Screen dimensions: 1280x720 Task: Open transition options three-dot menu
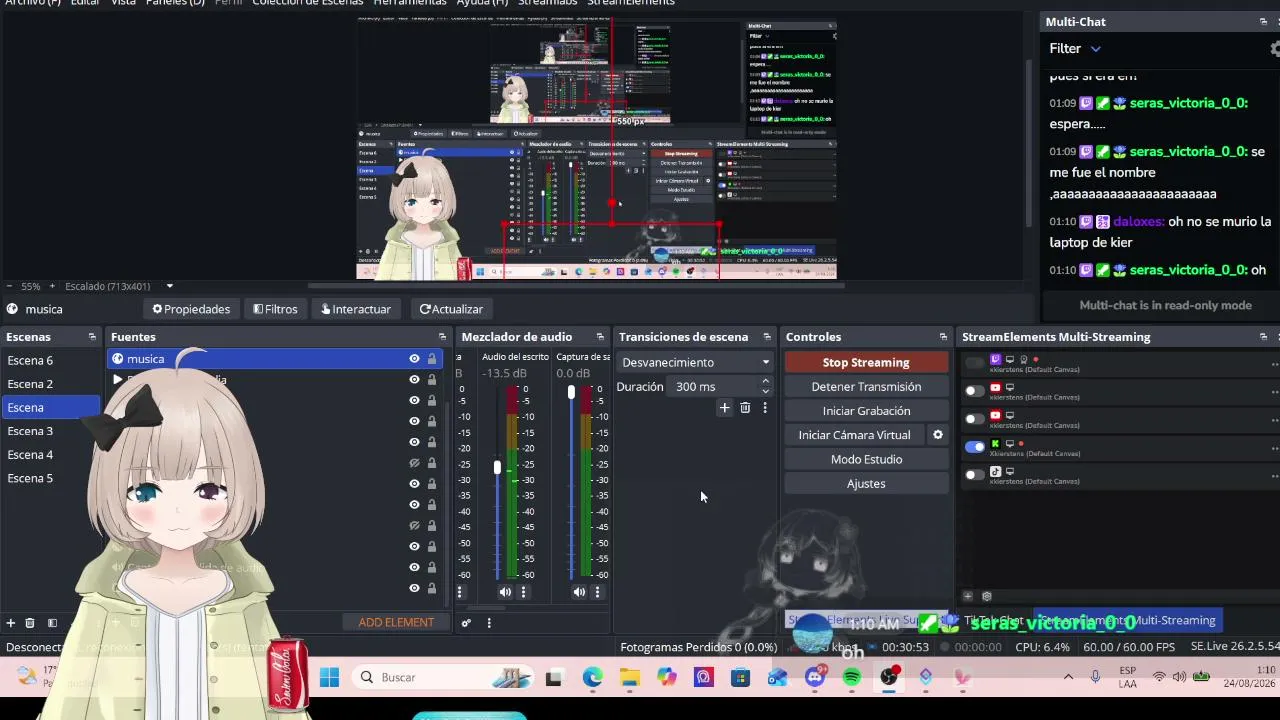point(765,408)
